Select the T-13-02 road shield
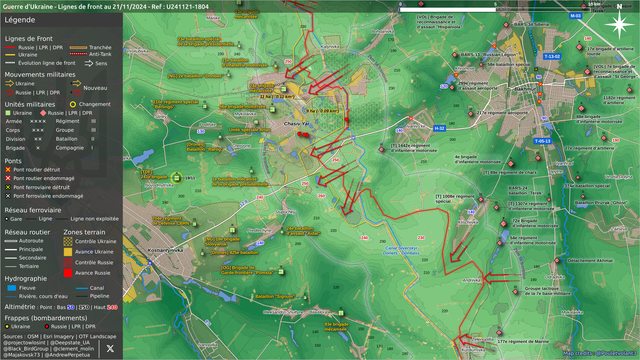The image size is (640, 360). tap(552, 56)
